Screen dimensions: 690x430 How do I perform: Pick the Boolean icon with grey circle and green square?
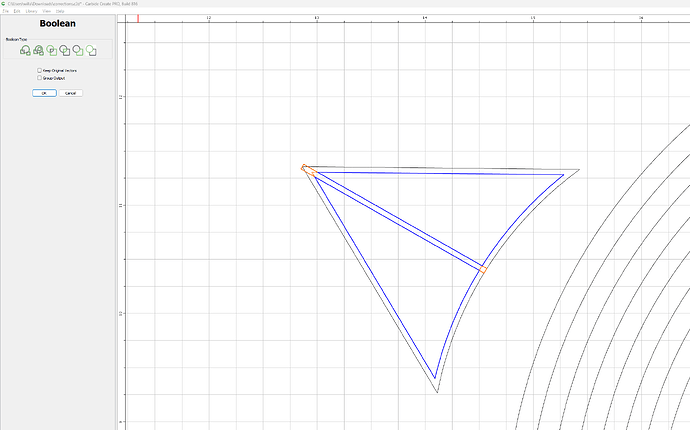[78, 51]
